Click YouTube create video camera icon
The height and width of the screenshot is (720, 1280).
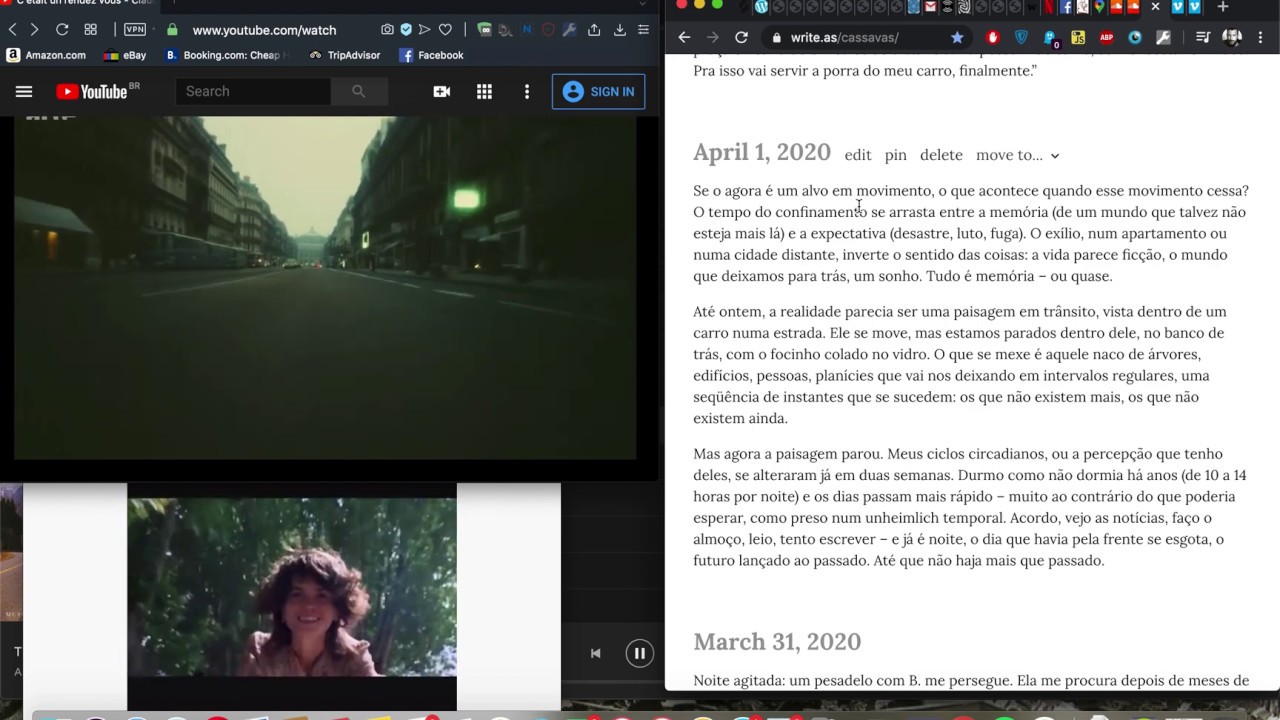click(441, 91)
